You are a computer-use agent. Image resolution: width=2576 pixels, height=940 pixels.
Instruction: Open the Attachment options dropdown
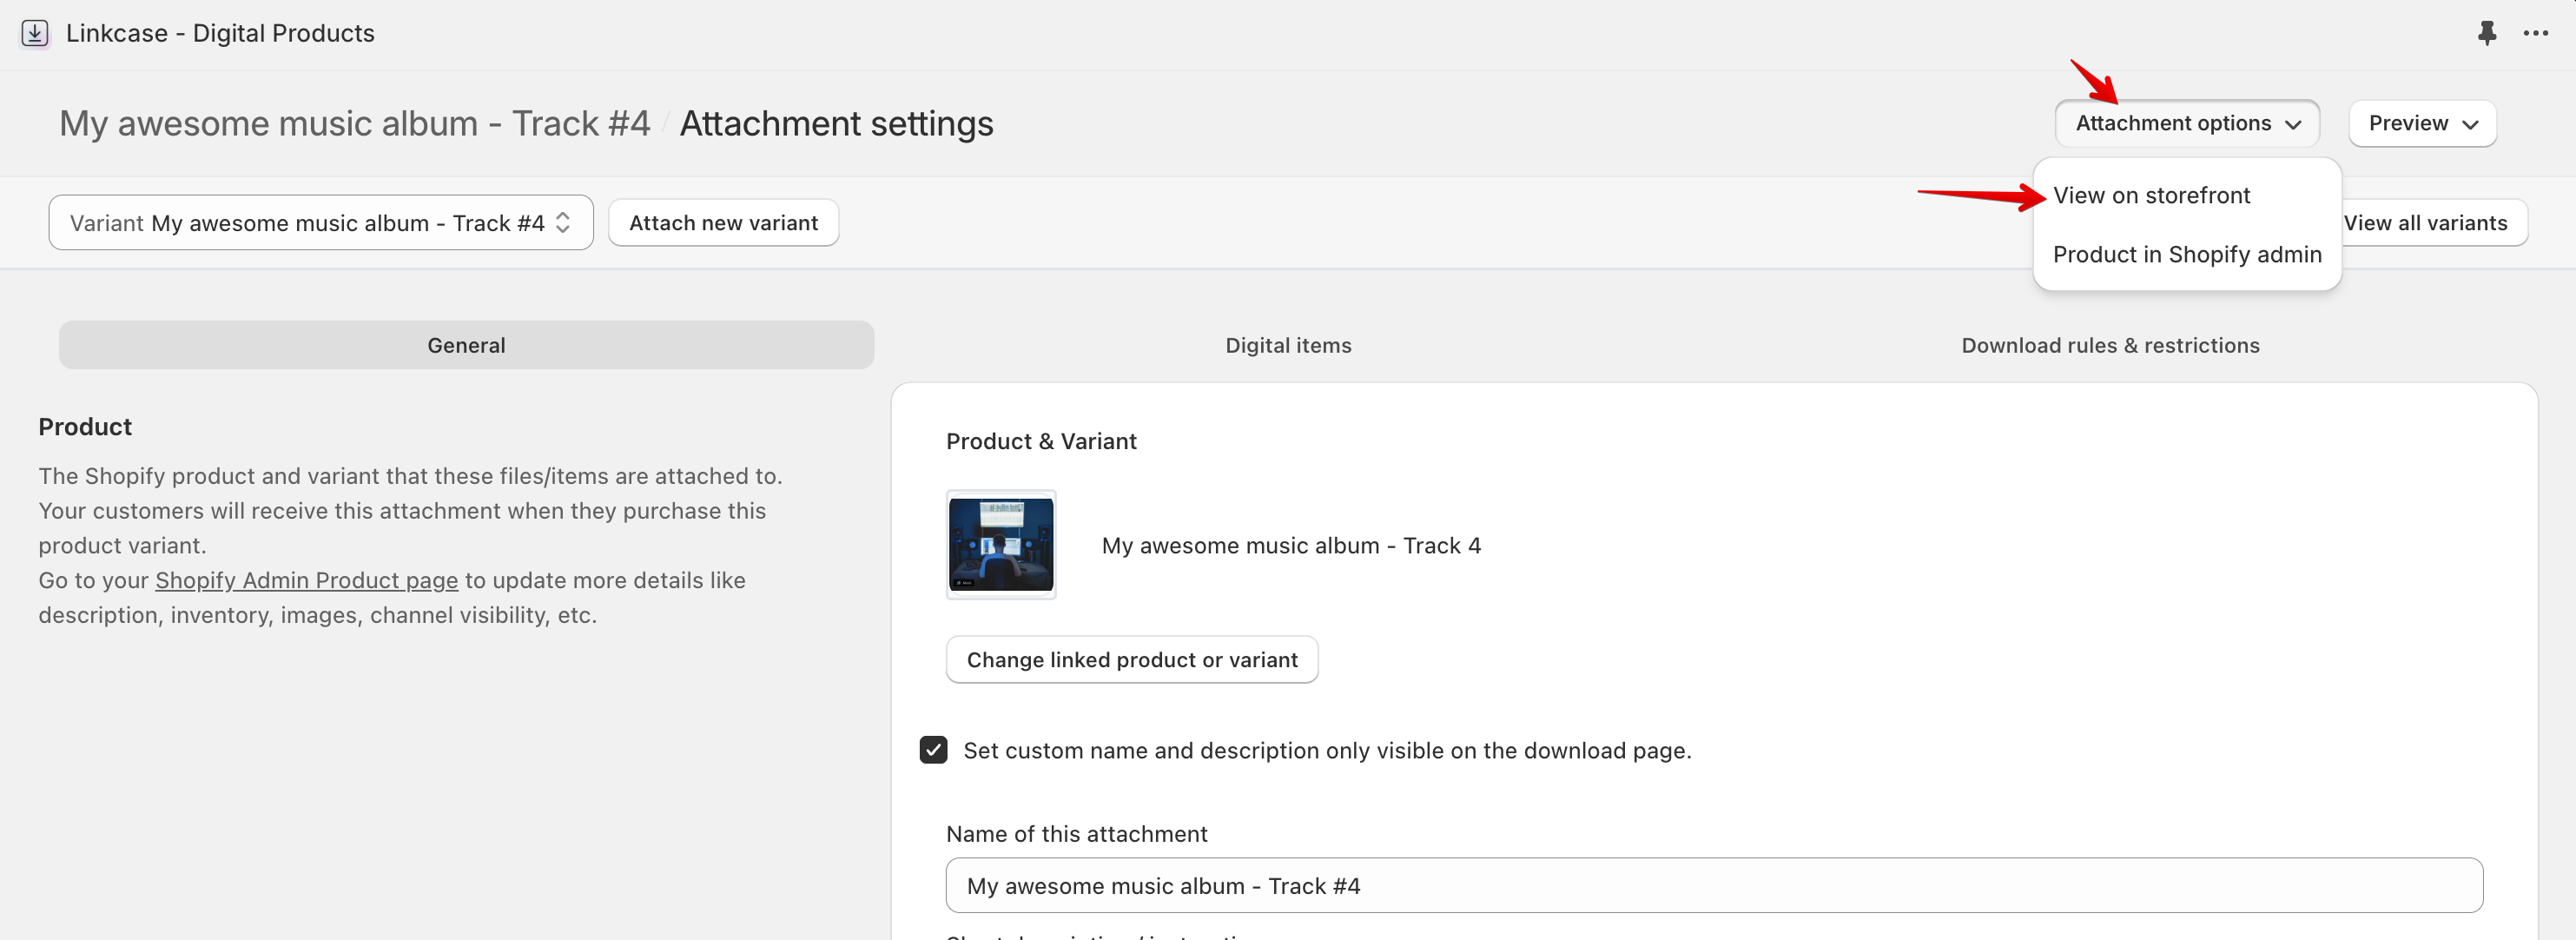2186,123
